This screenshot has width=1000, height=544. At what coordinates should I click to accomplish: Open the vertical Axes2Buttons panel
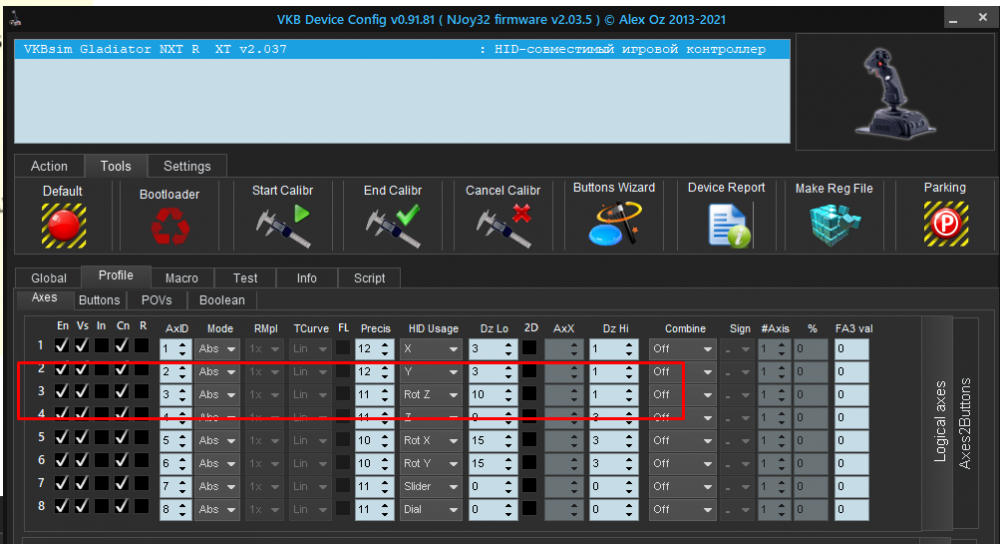[x=965, y=422]
